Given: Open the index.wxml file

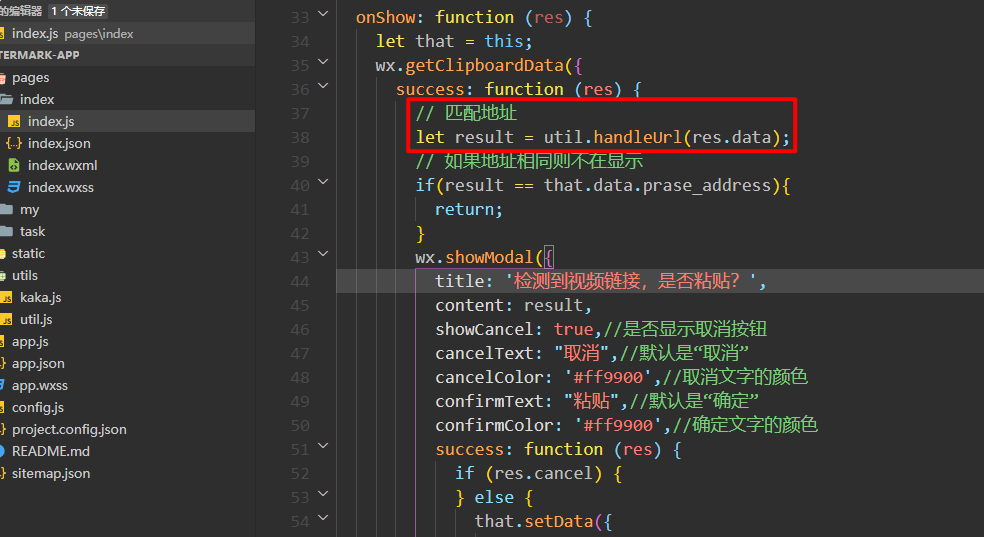Looking at the screenshot, I should pyautogui.click(x=62, y=165).
